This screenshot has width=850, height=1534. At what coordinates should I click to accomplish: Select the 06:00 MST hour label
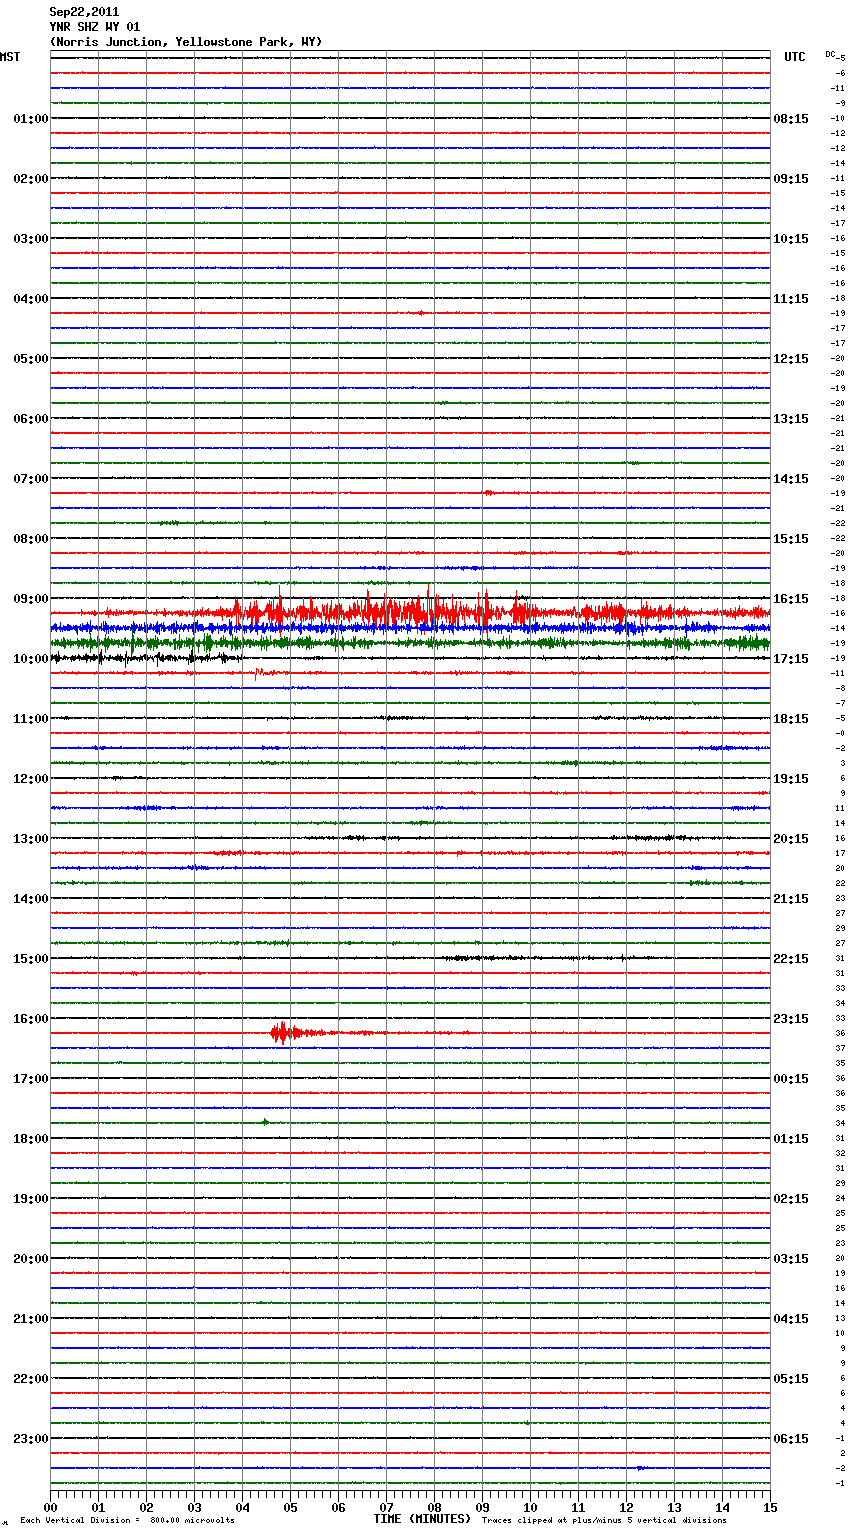point(31,419)
